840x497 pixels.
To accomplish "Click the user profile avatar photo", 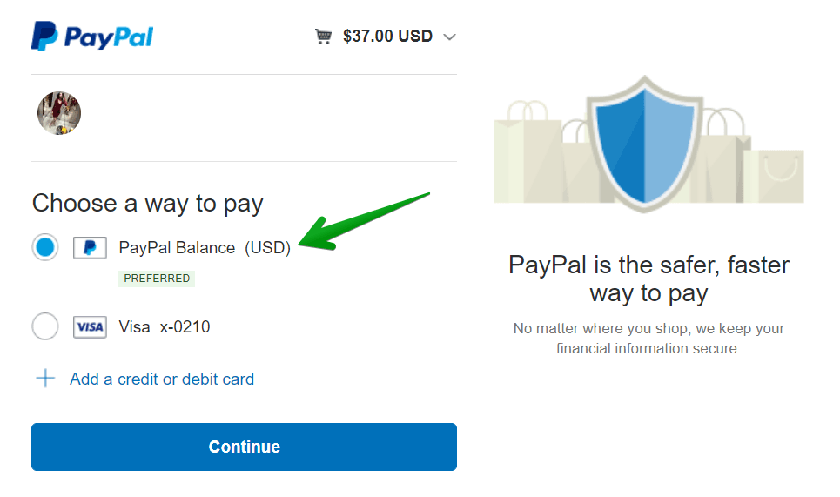I will (58, 113).
